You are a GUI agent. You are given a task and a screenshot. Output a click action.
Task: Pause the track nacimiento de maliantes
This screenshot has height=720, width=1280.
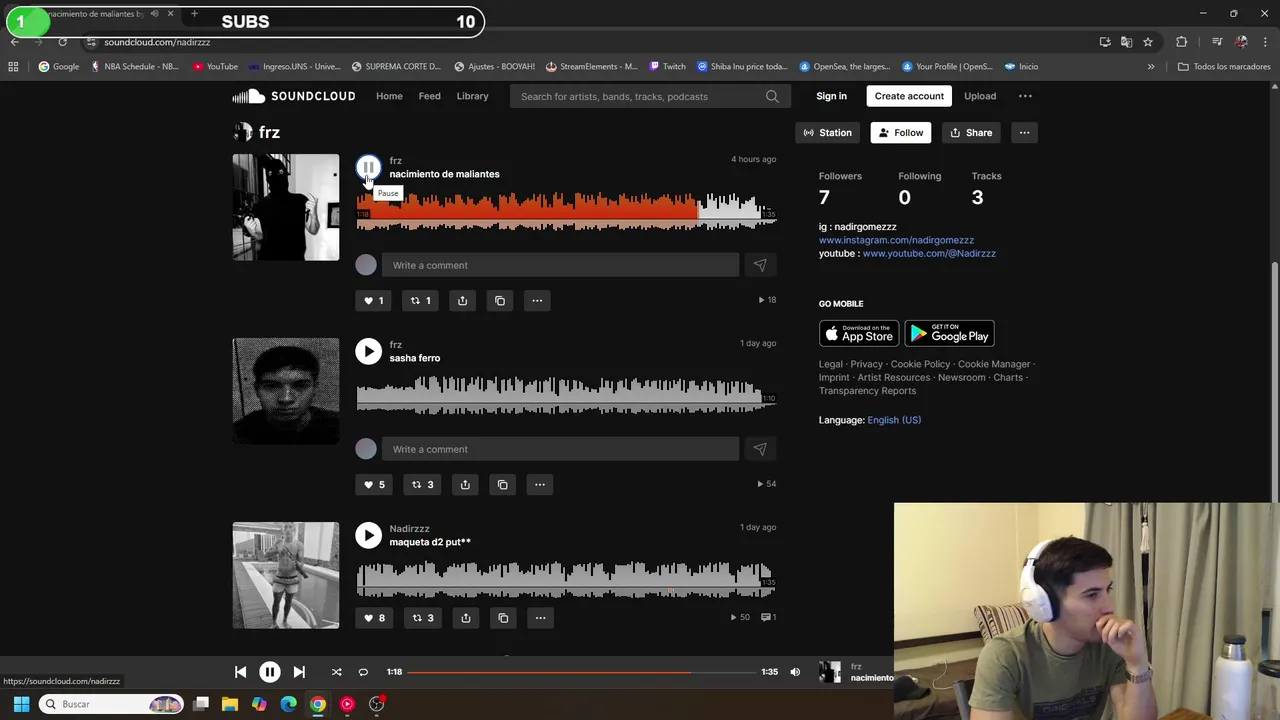point(368,167)
